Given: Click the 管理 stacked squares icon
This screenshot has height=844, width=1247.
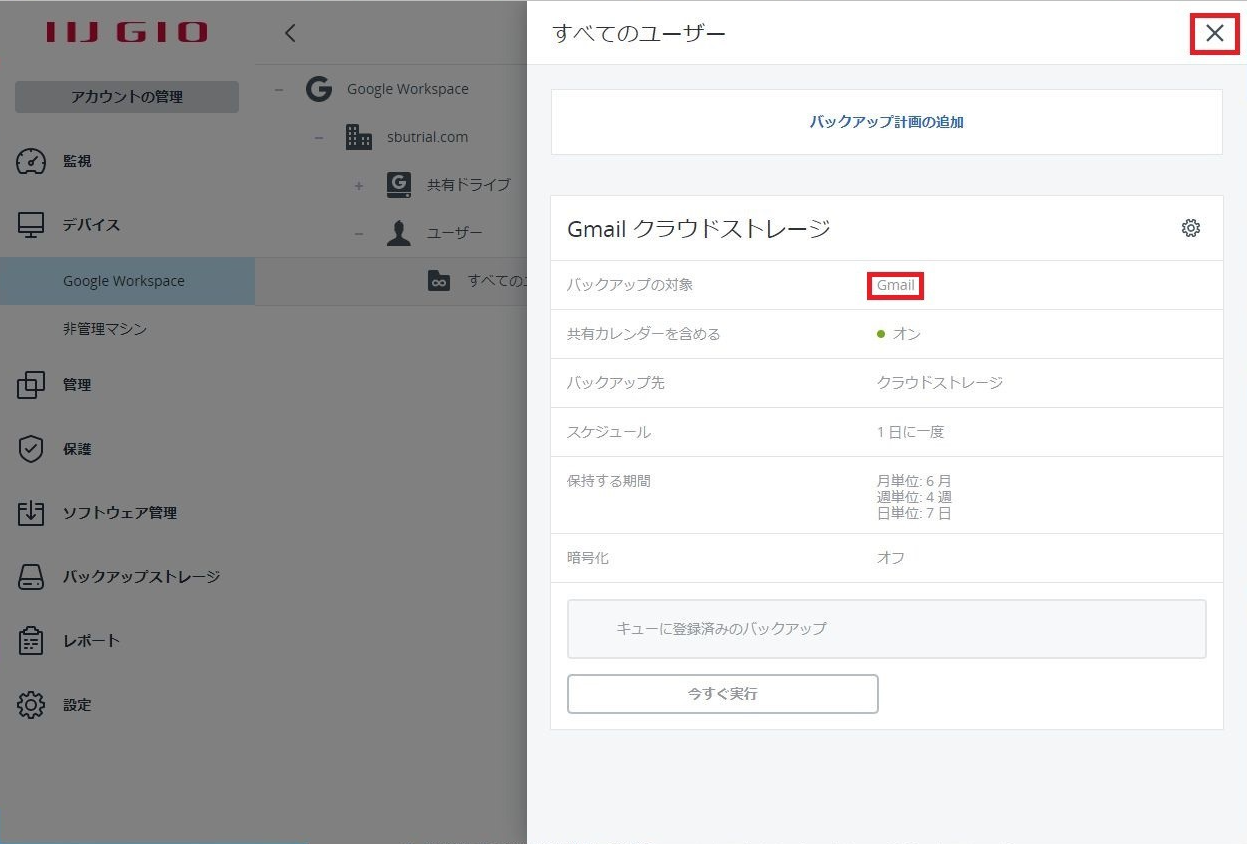Looking at the screenshot, I should (31, 385).
